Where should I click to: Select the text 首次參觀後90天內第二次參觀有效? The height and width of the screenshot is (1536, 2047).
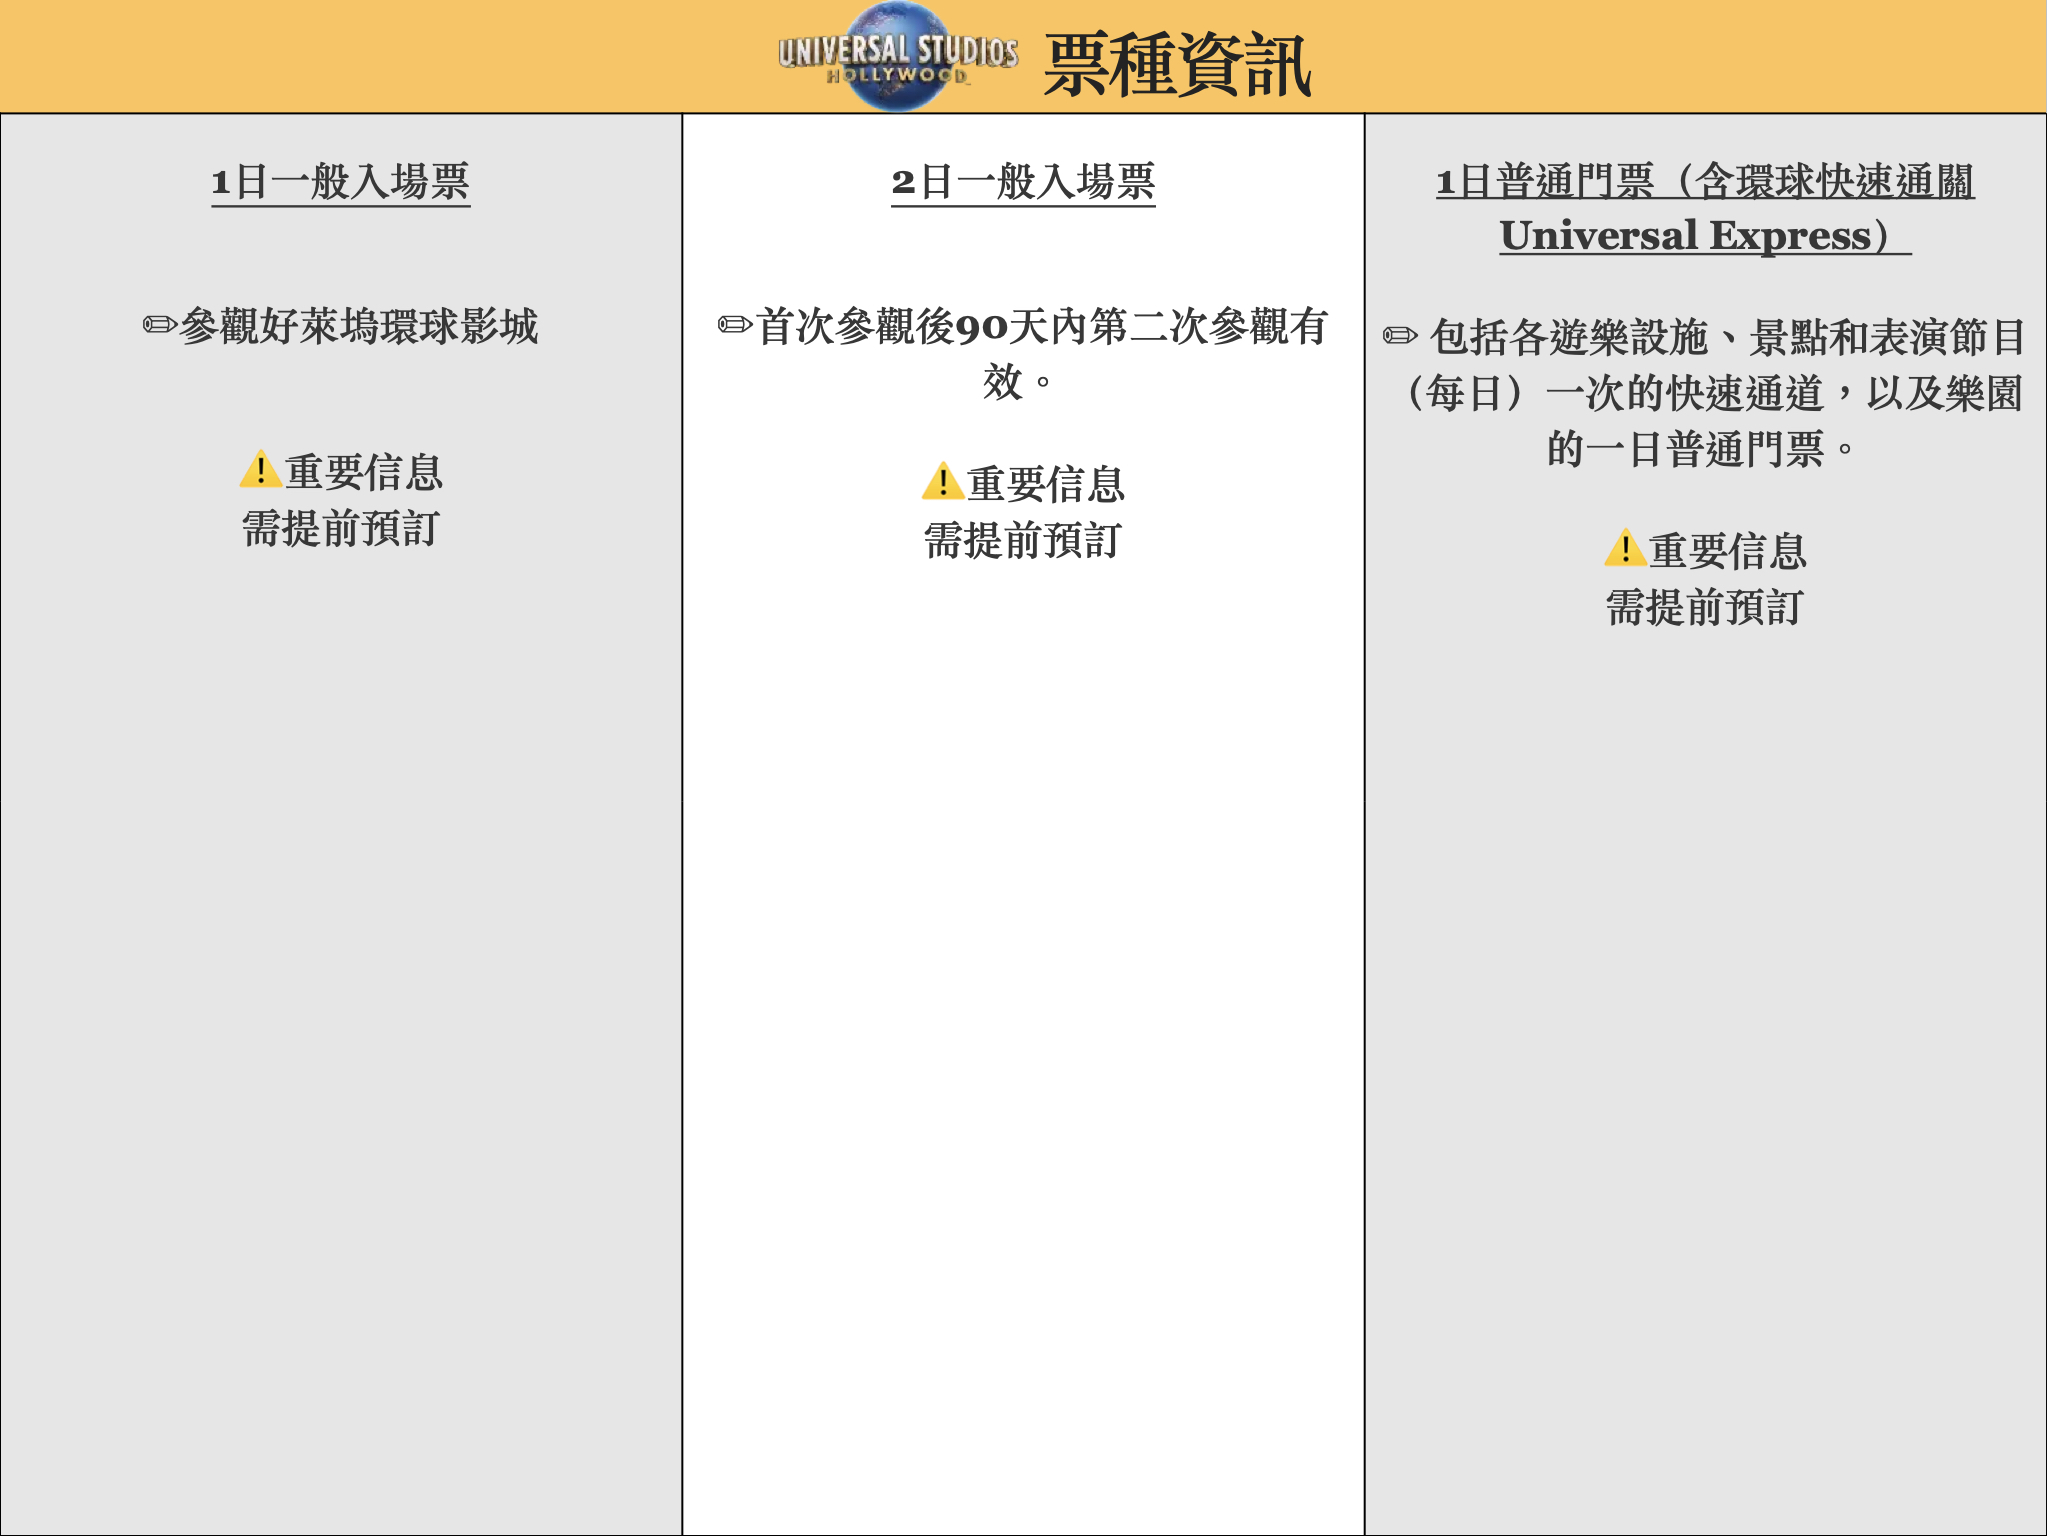point(1040,353)
